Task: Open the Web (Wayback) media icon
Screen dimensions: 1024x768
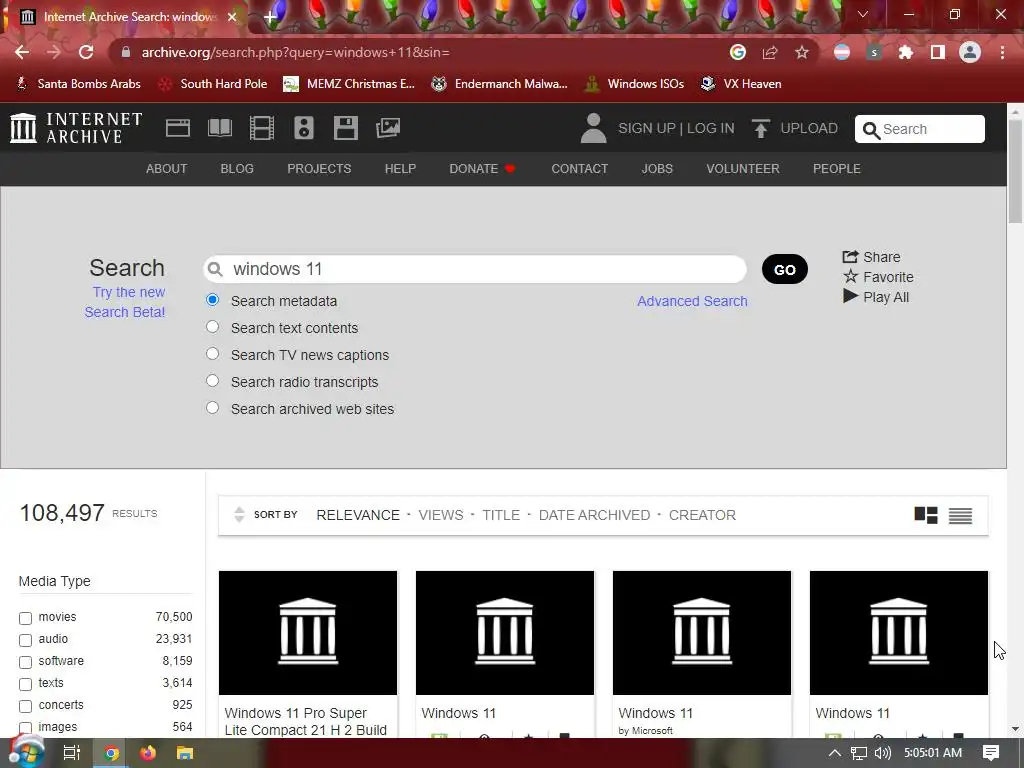Action: (x=178, y=128)
